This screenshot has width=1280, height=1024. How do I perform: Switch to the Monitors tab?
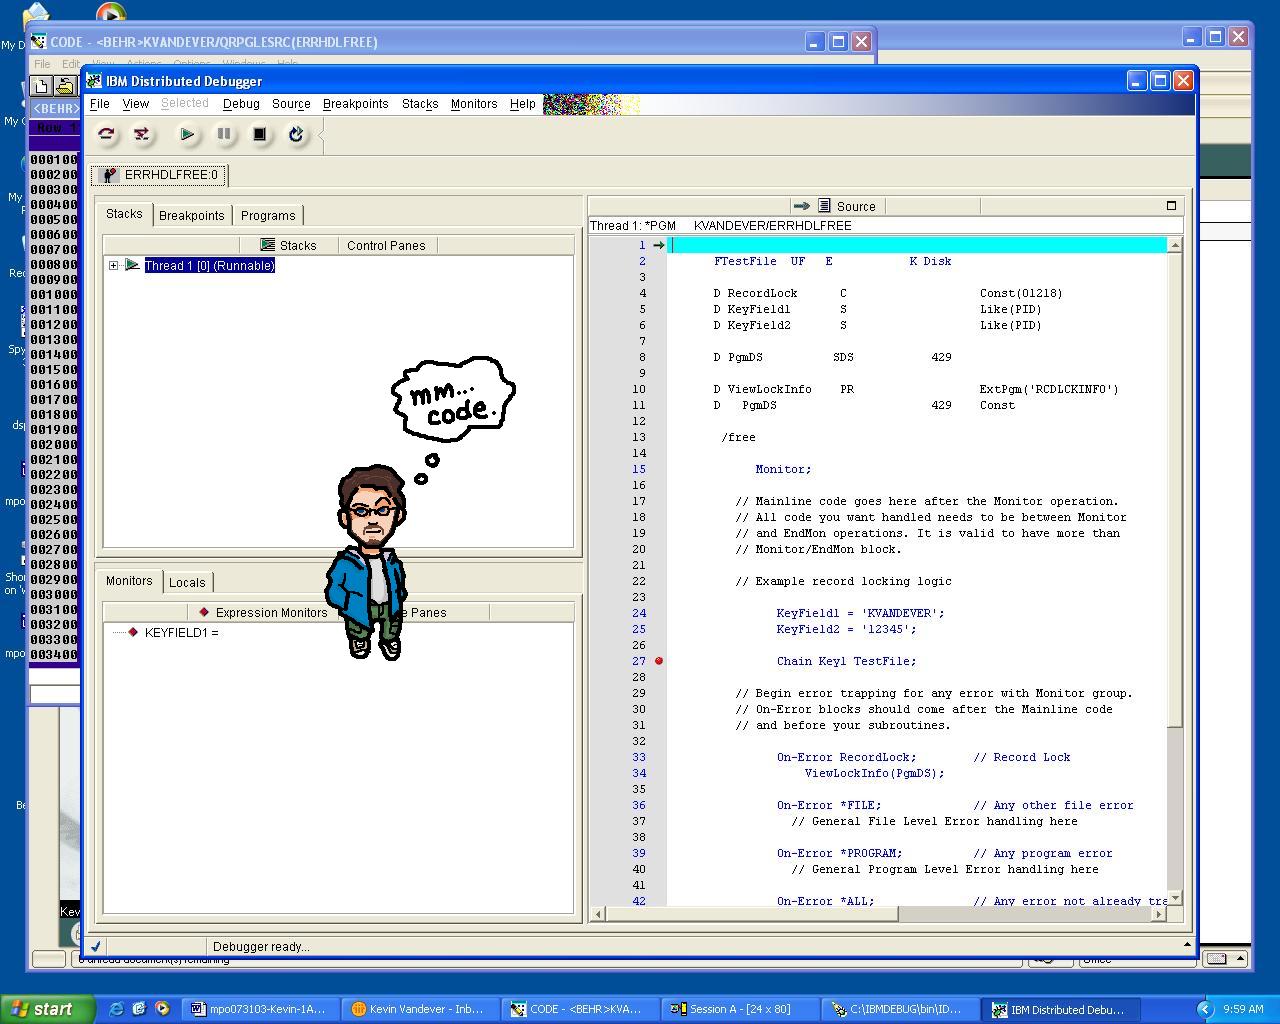tap(129, 581)
